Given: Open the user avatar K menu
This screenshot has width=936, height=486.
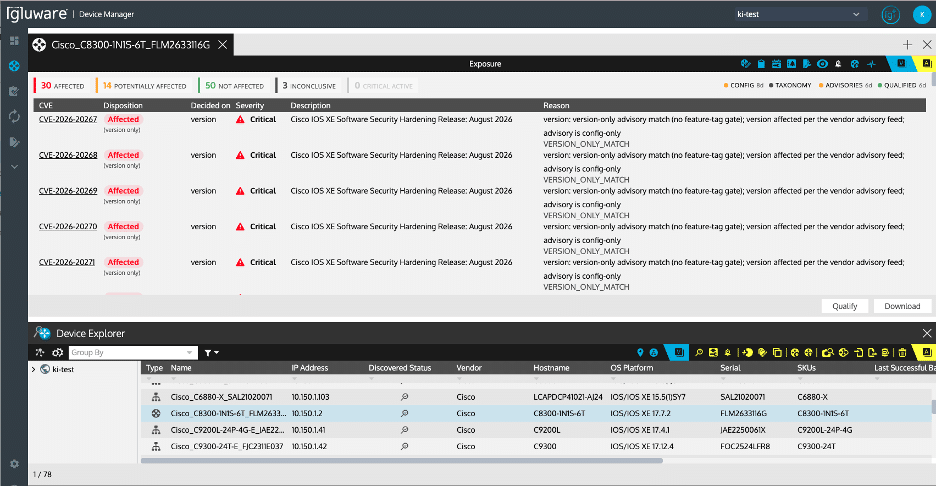Looking at the screenshot, I should tap(922, 14).
